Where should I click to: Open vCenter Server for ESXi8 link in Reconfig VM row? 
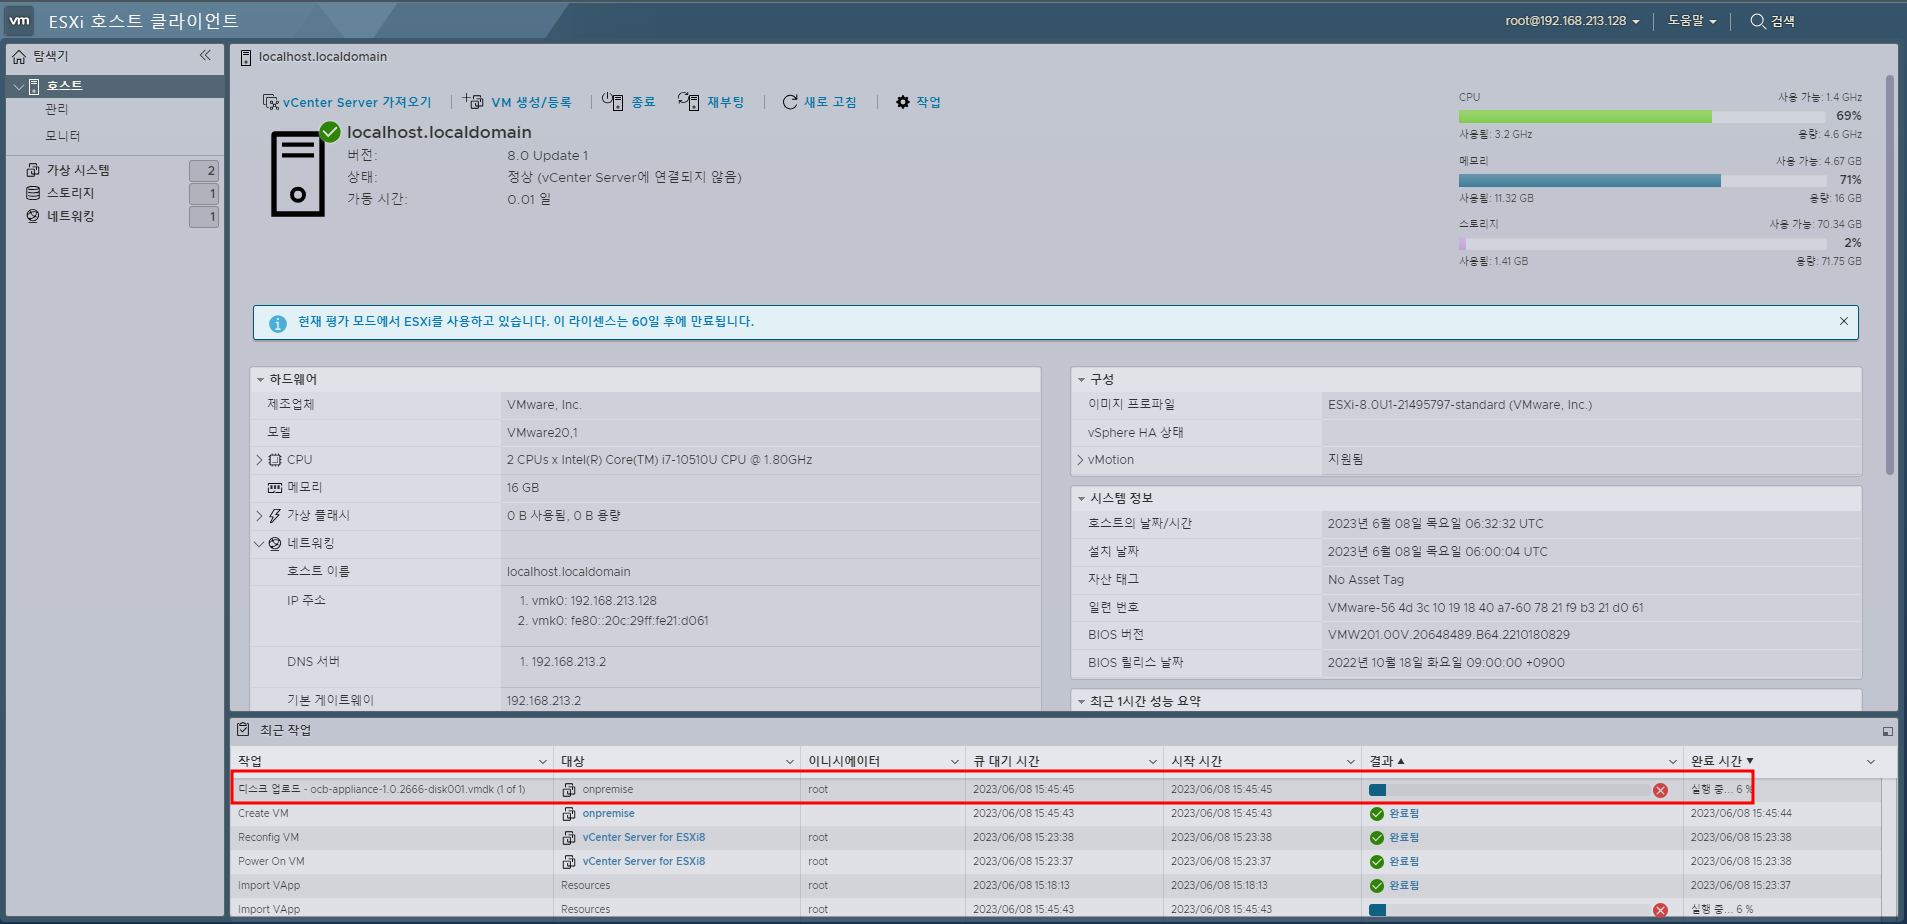click(643, 838)
